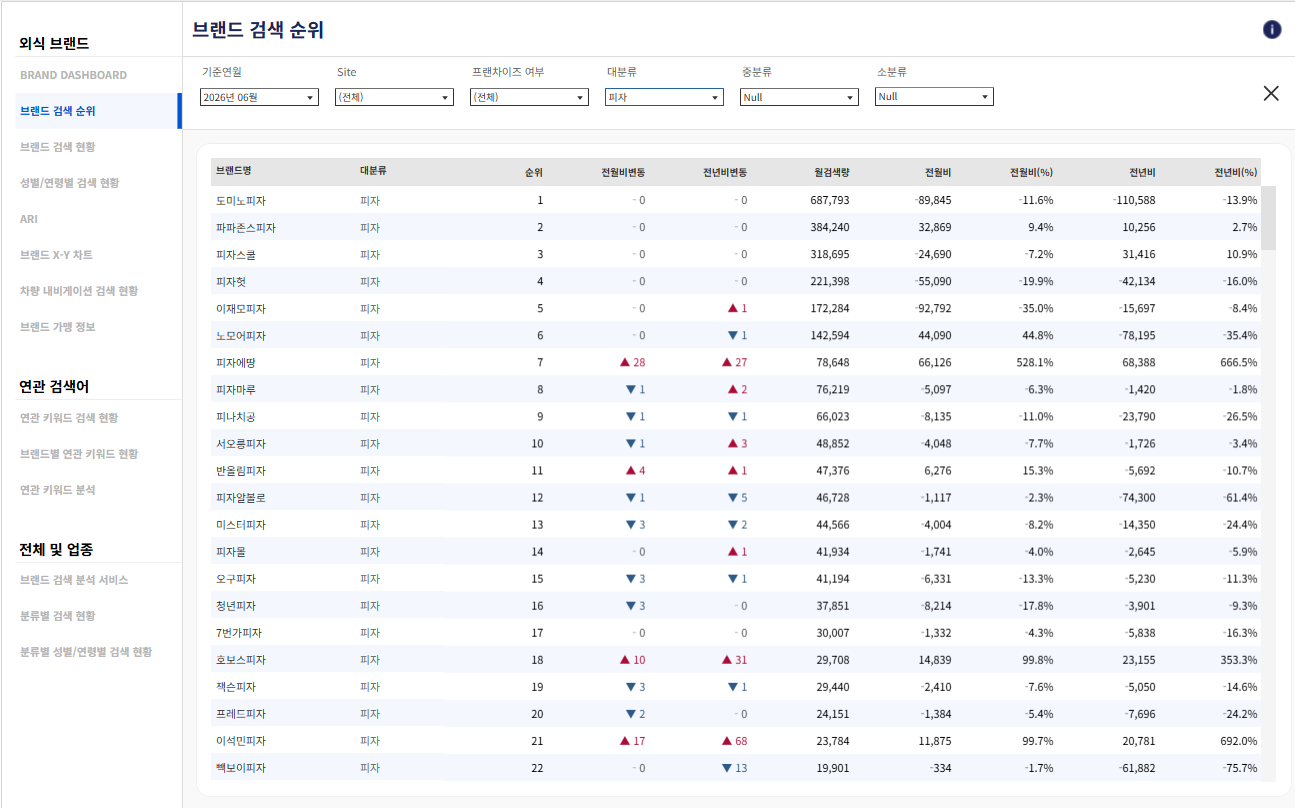Click the 피자알볼로 brand name
Viewport: 1295px width, 808px height.
pos(240,498)
